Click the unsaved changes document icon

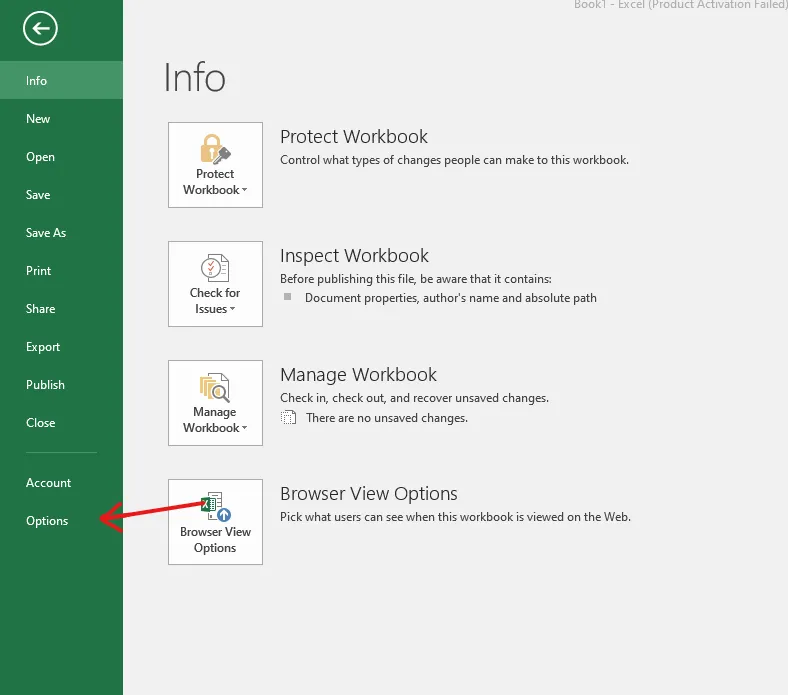288,417
